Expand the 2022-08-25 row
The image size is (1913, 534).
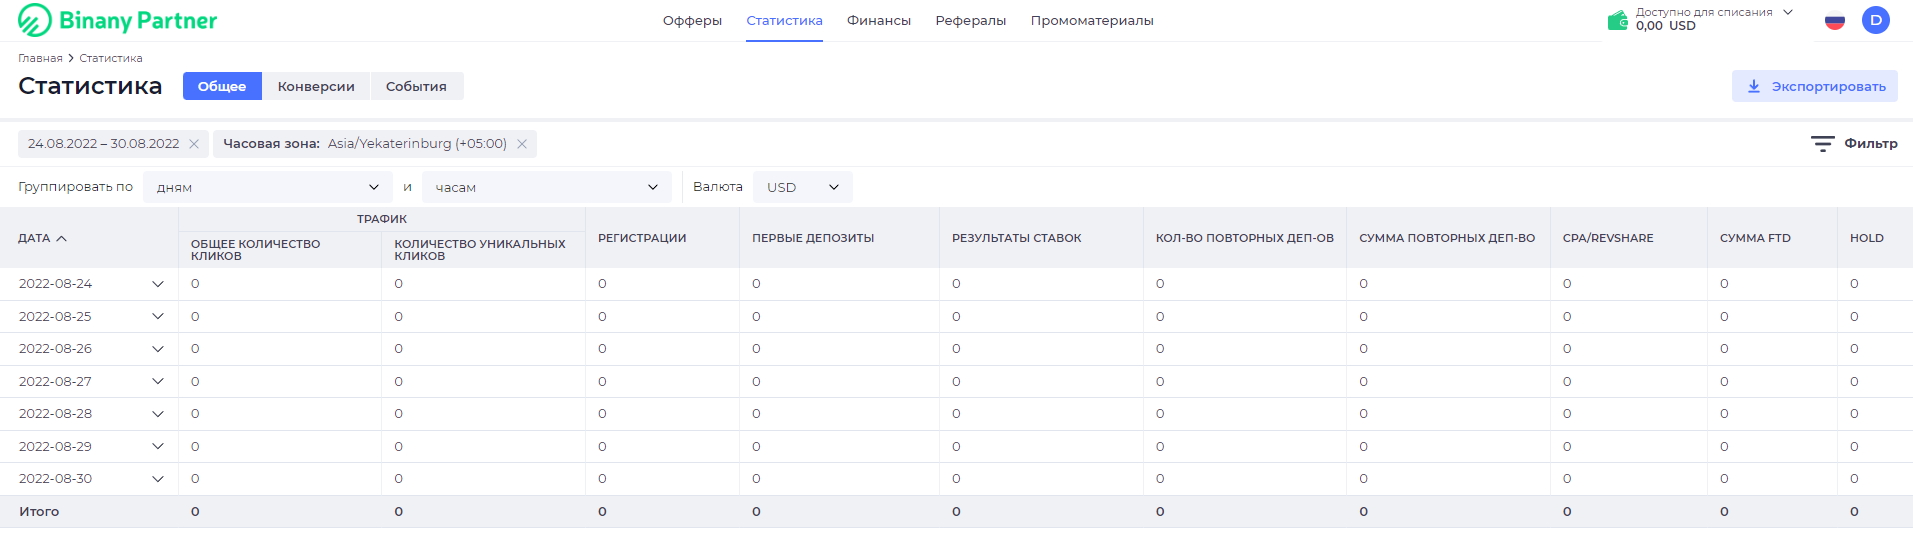point(157,316)
